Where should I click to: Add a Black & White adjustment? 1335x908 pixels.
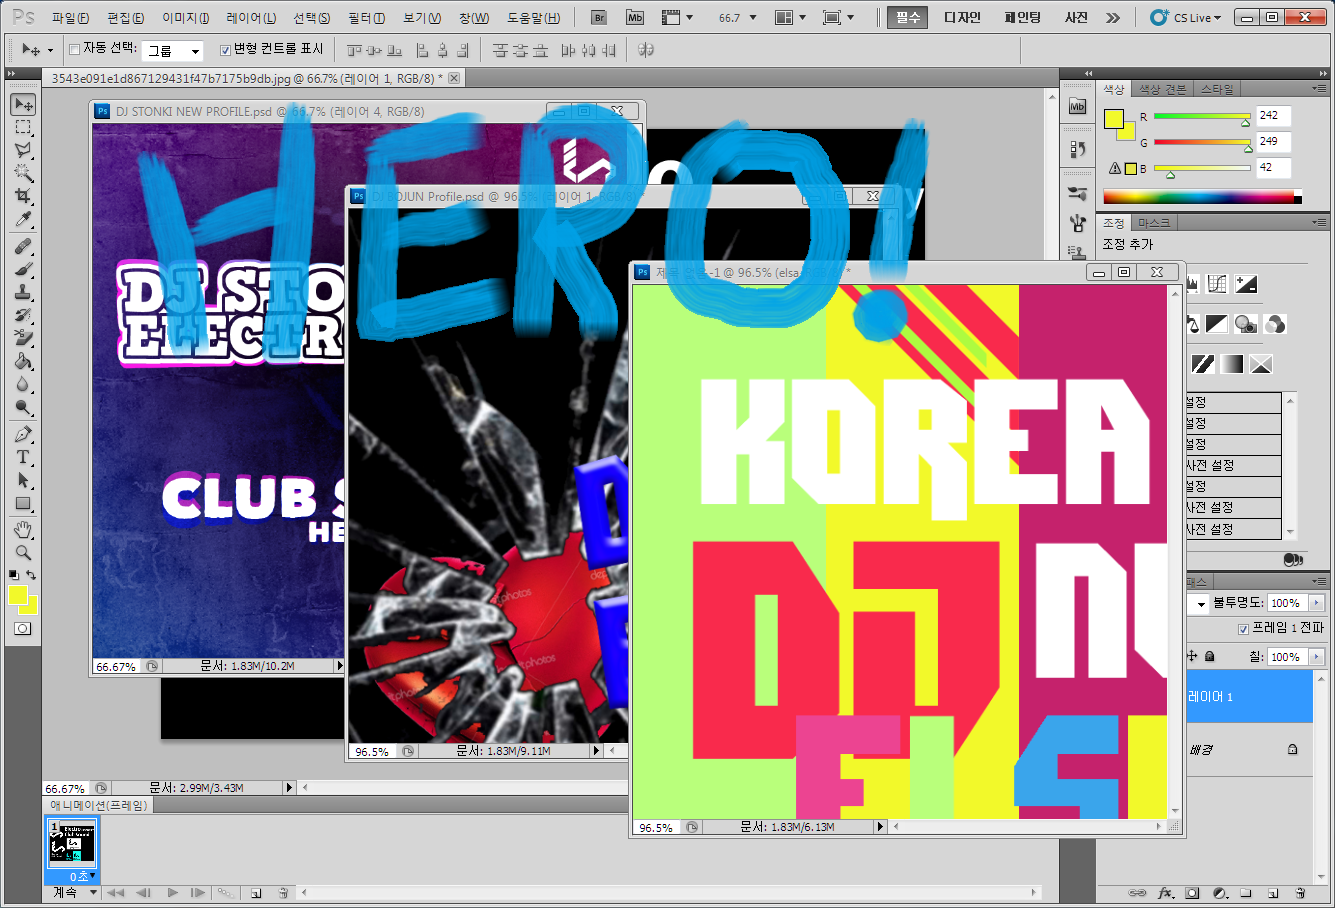click(x=1217, y=324)
